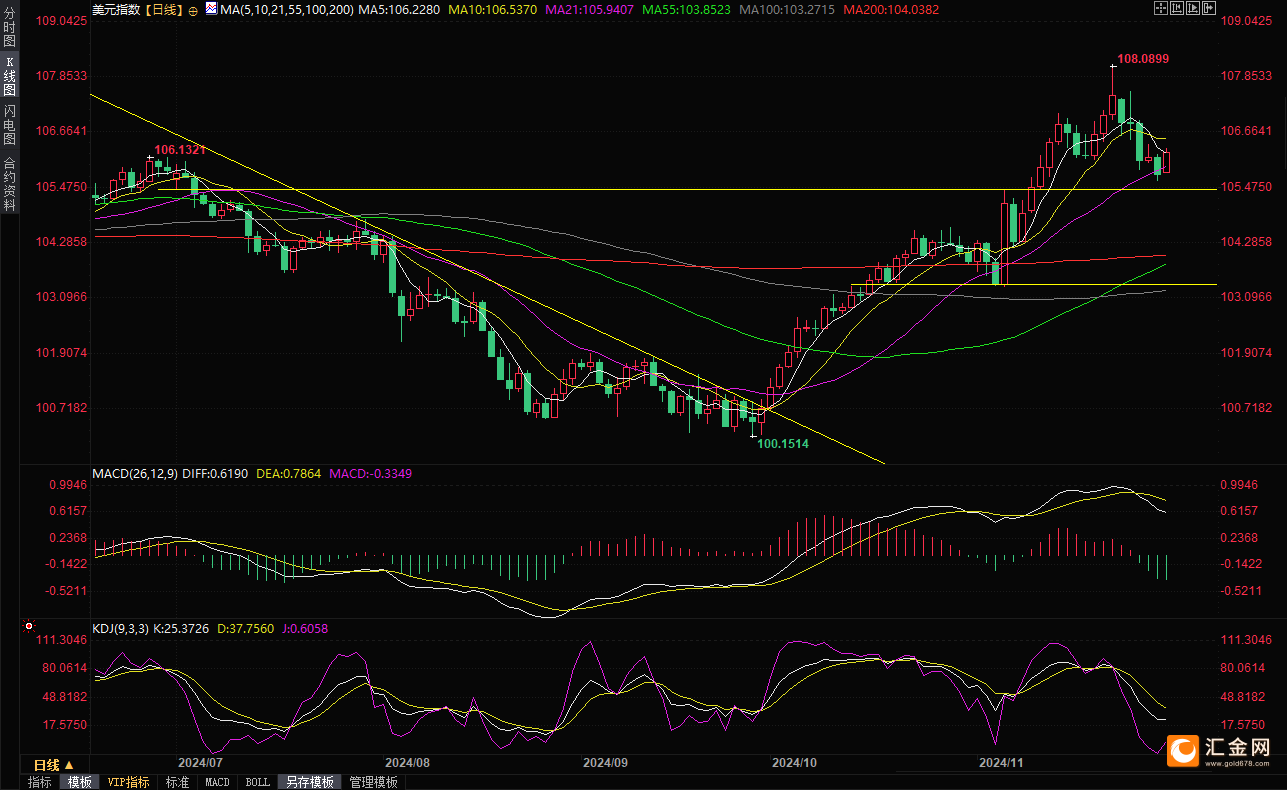Click the KDJ(9,3,3) indicator label
The height and width of the screenshot is (790, 1287).
point(120,629)
